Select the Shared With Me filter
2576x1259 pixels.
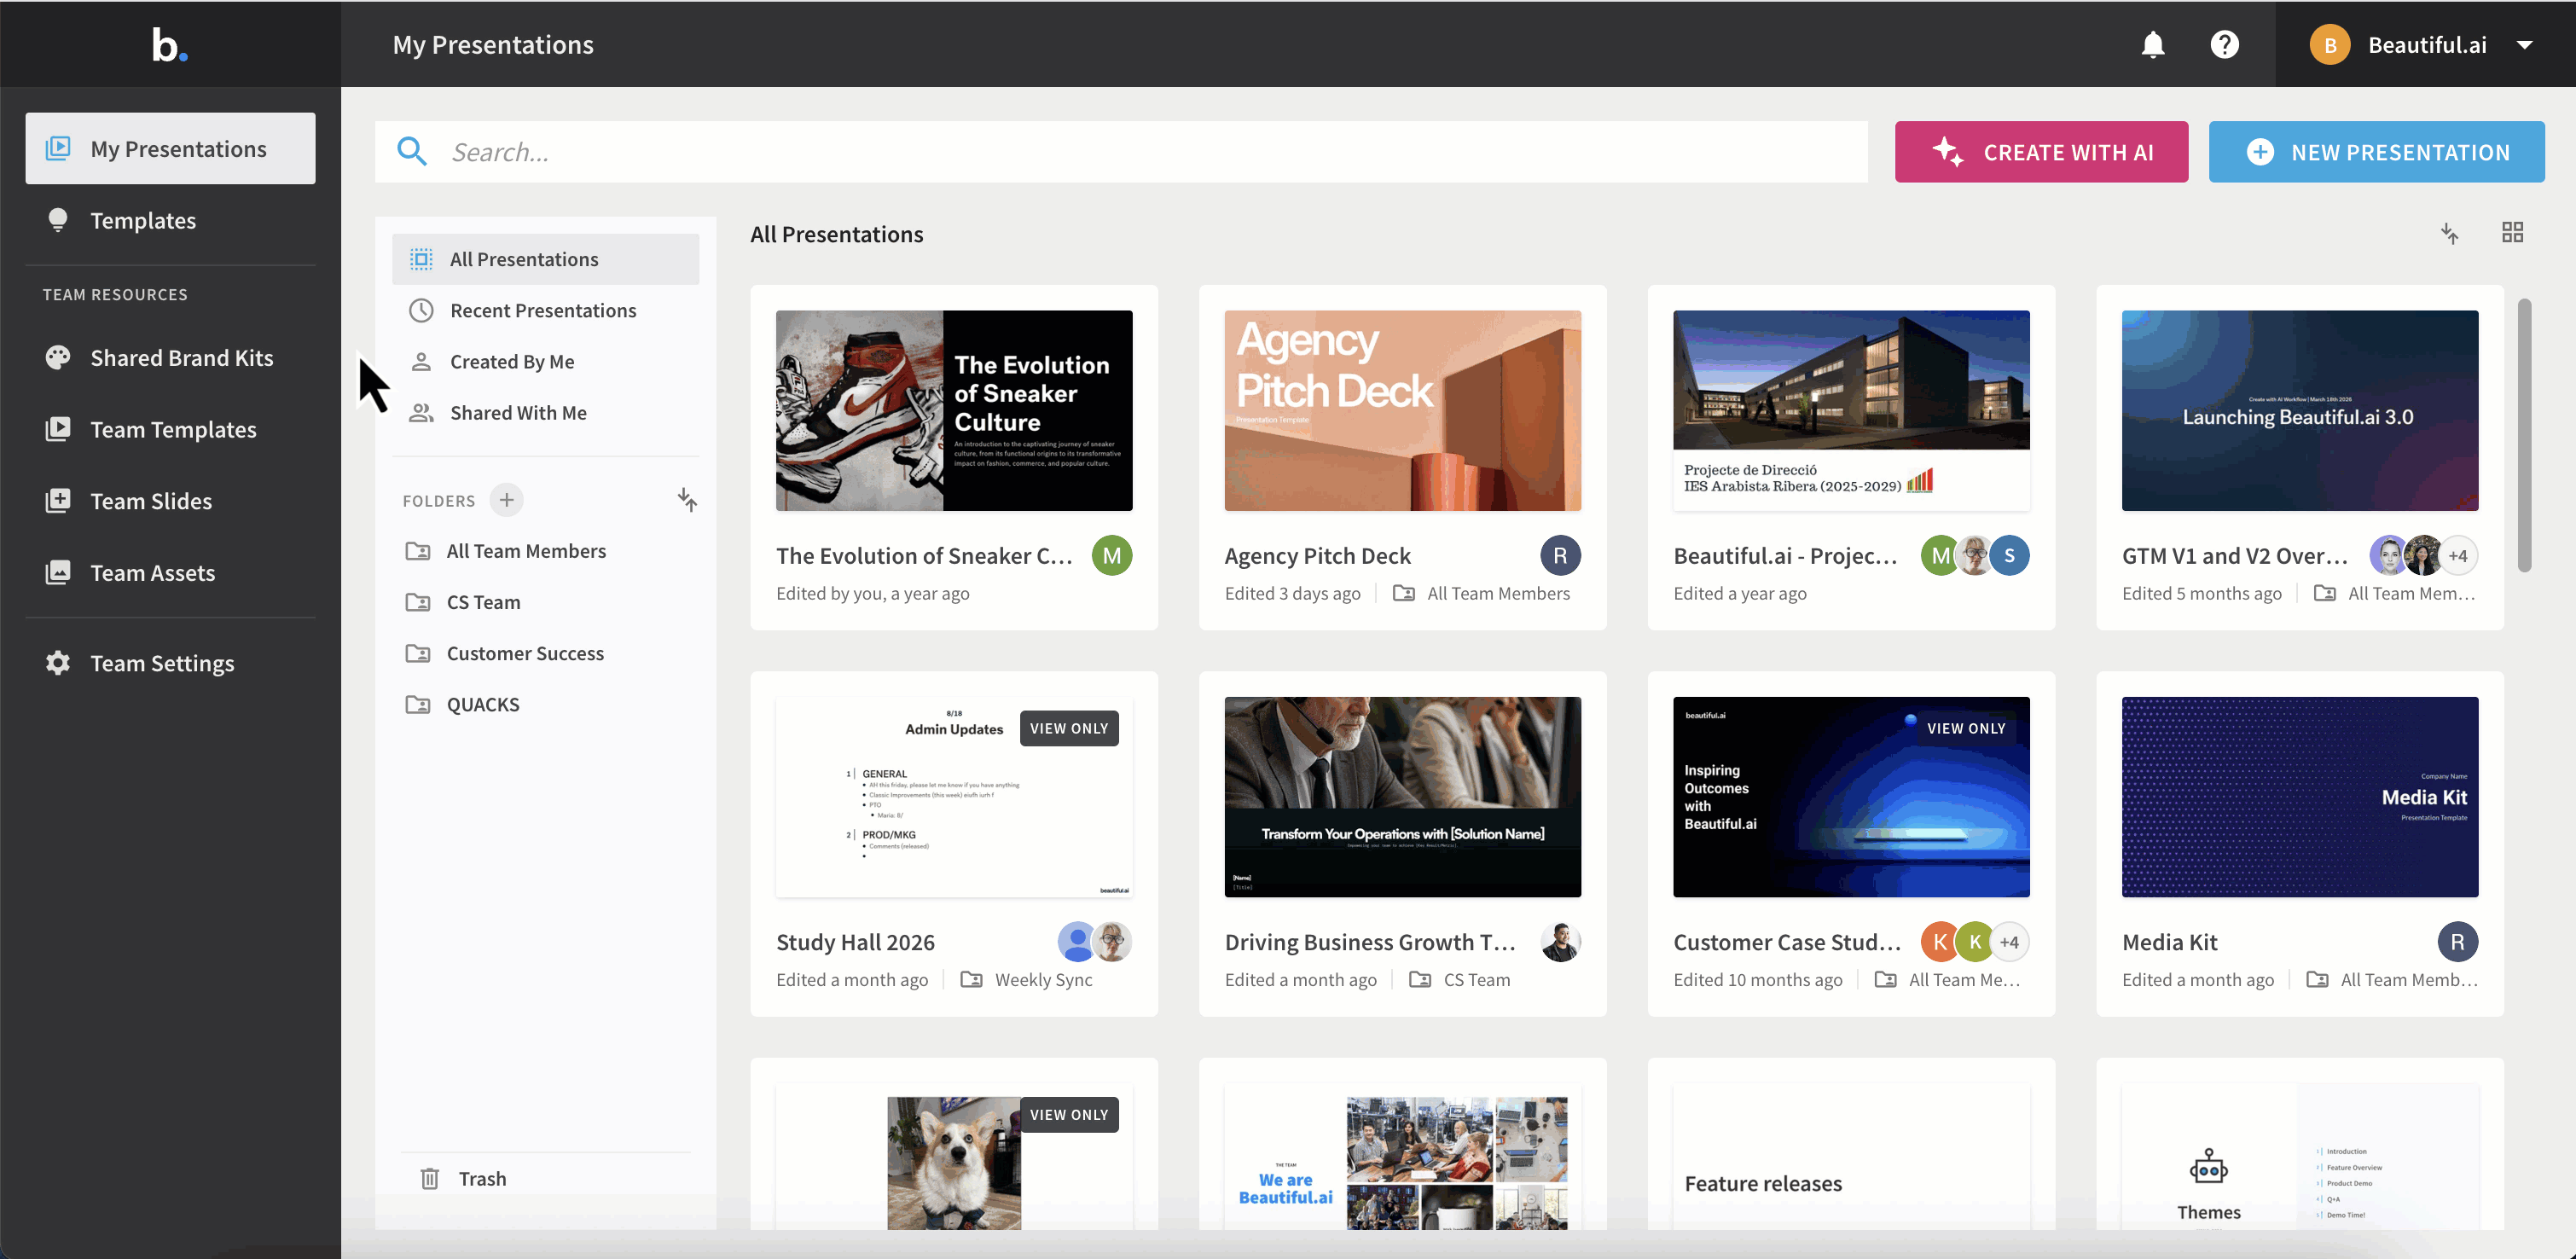(x=546, y=412)
